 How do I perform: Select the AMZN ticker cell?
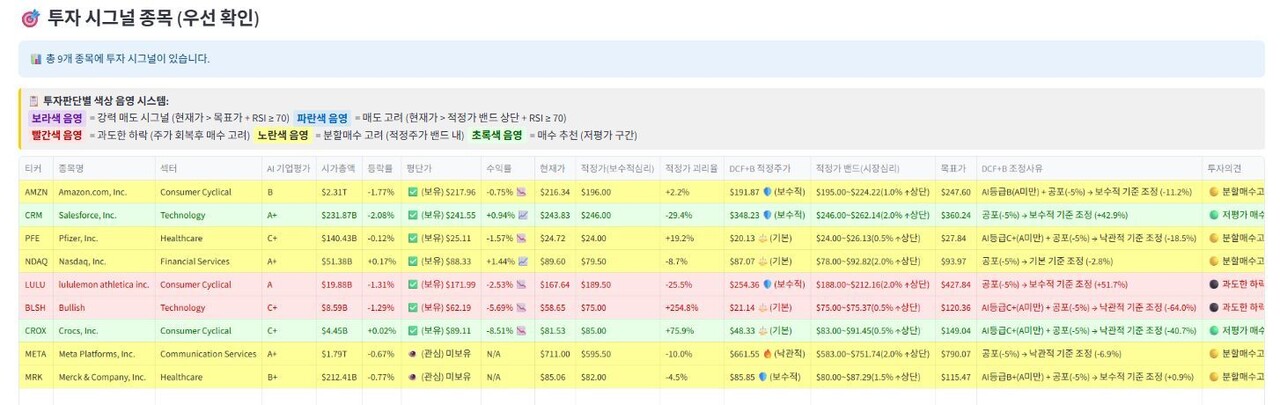(x=36, y=192)
